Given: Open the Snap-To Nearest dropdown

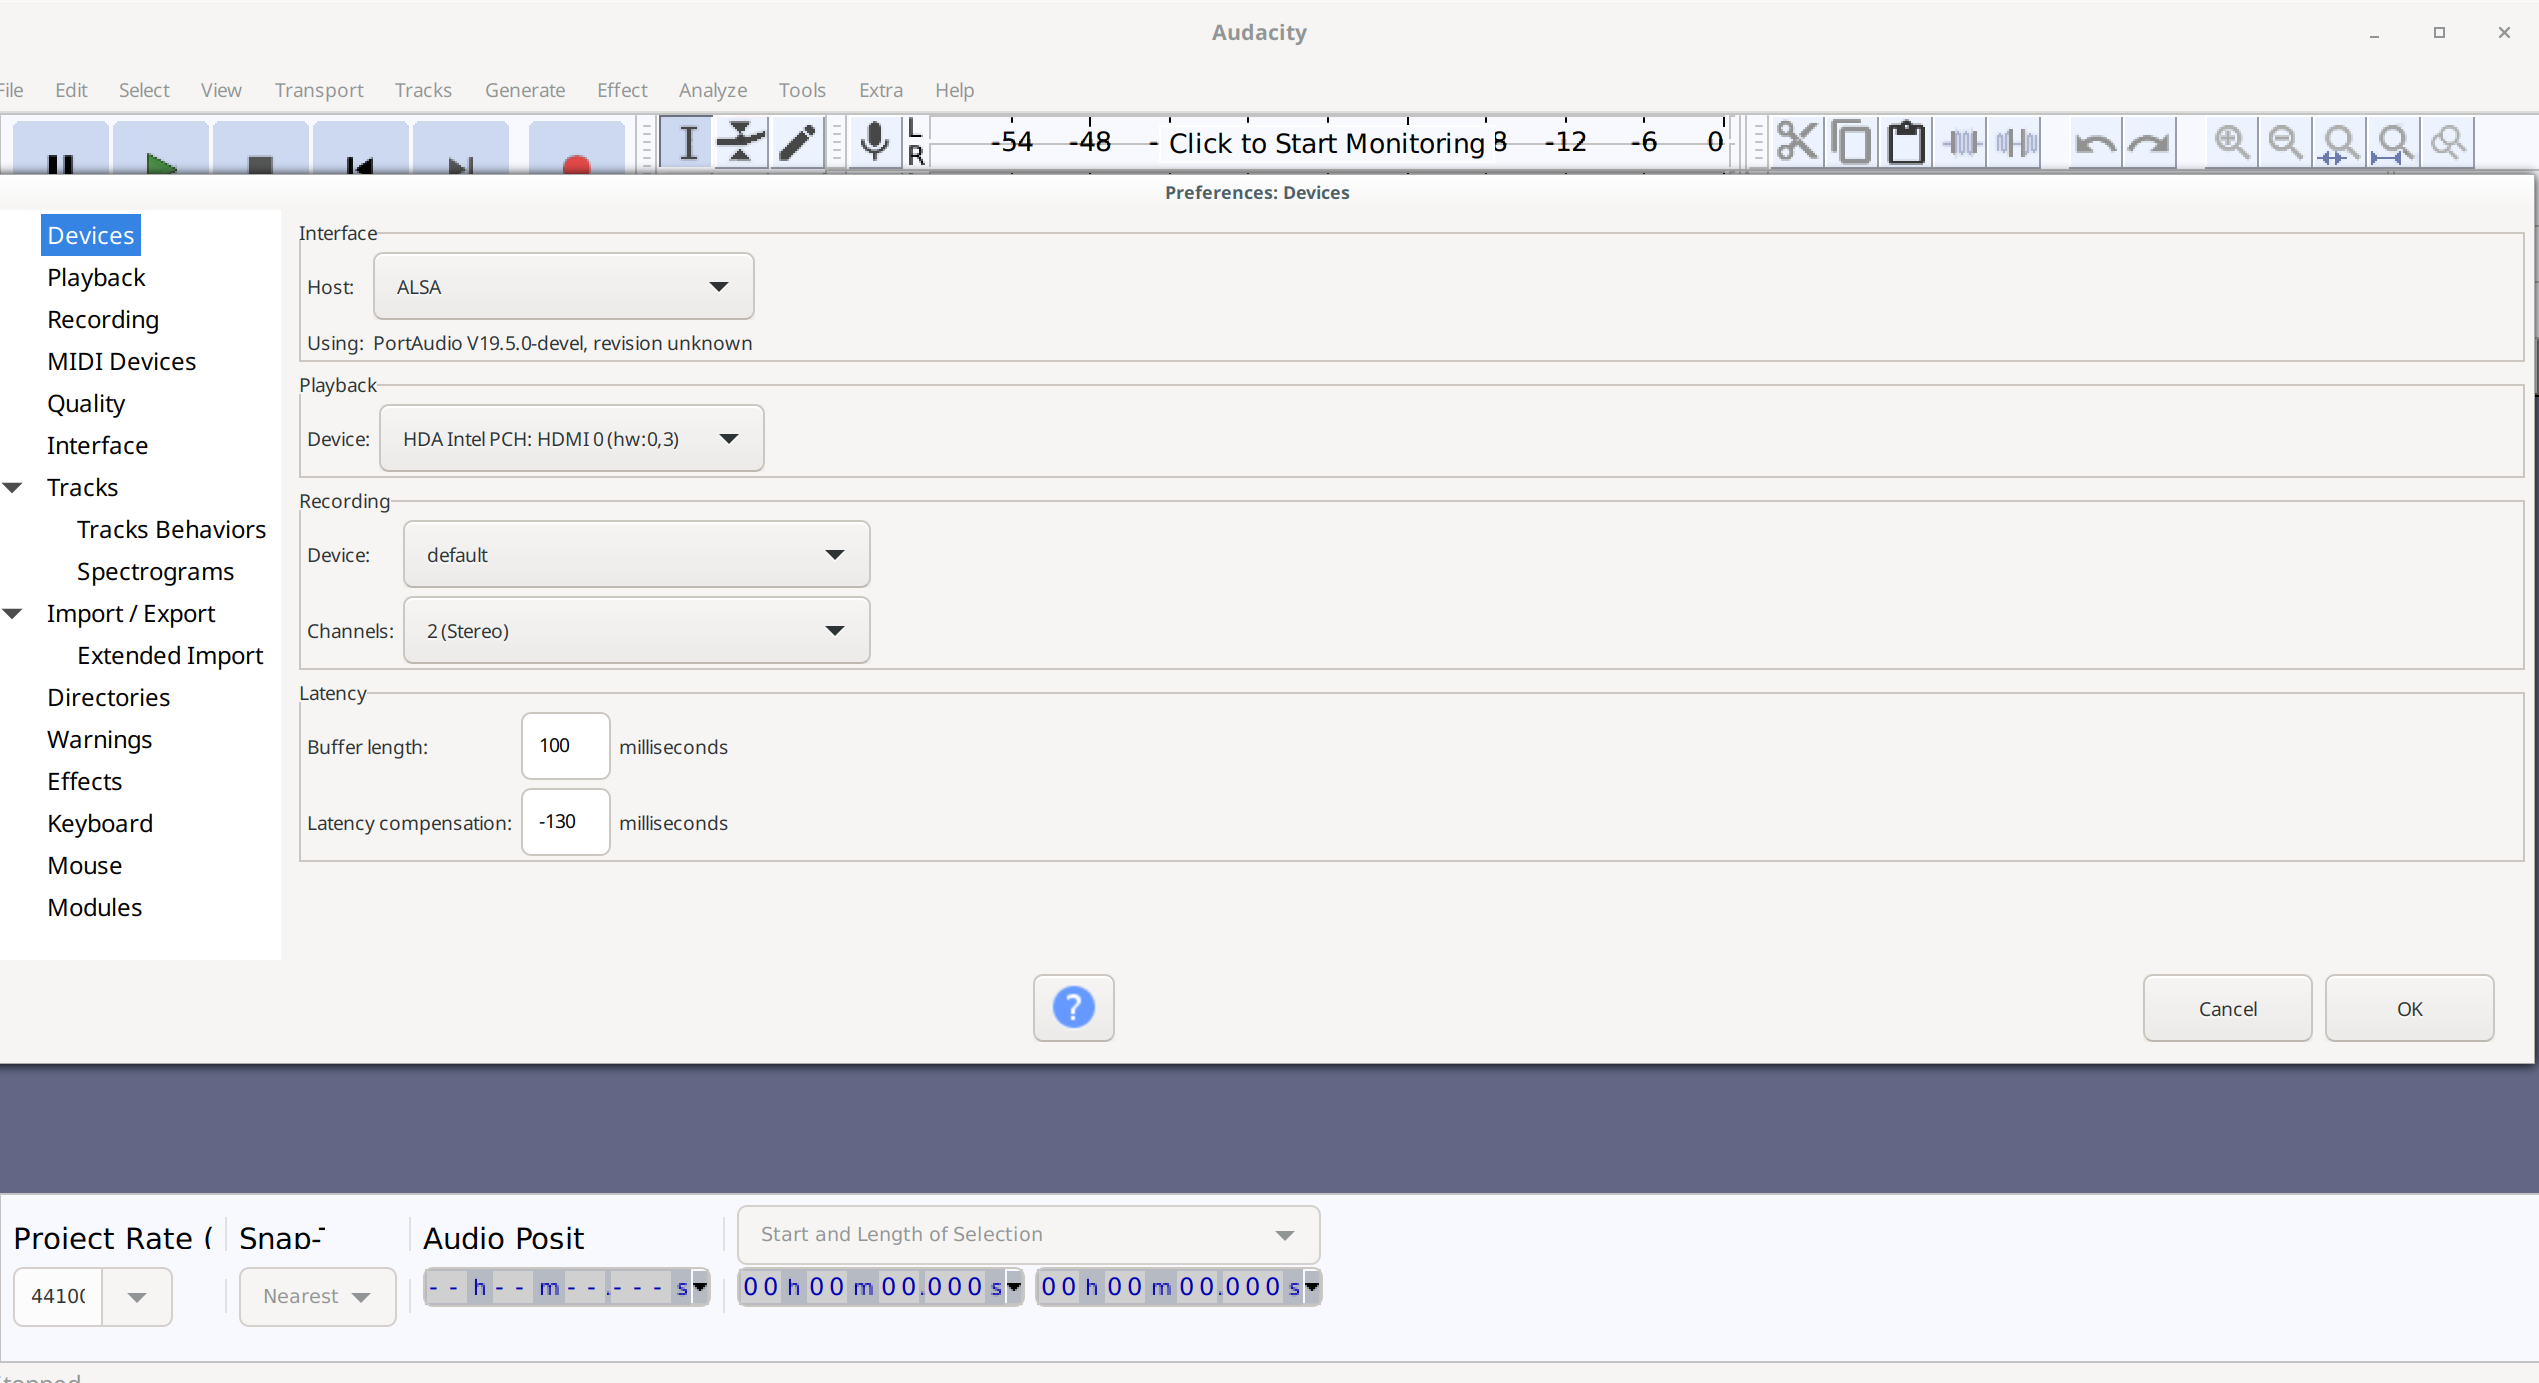Looking at the screenshot, I should click(x=317, y=1297).
